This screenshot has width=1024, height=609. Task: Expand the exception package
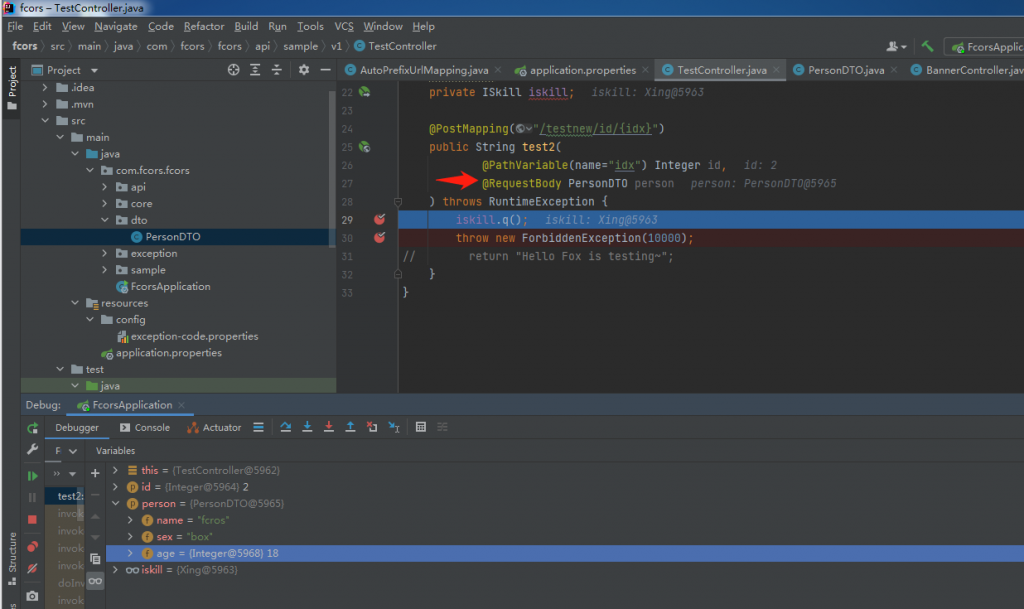pos(104,253)
